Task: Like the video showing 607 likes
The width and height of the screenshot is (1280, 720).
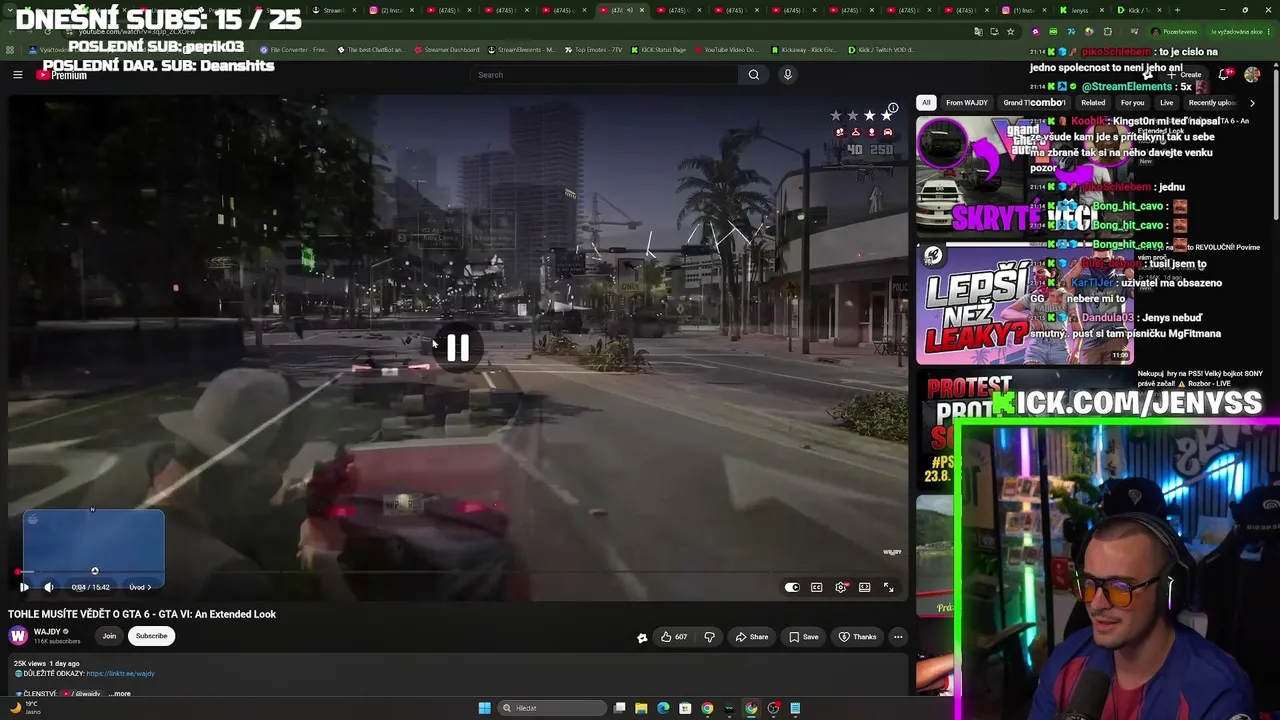Action: pos(673,637)
